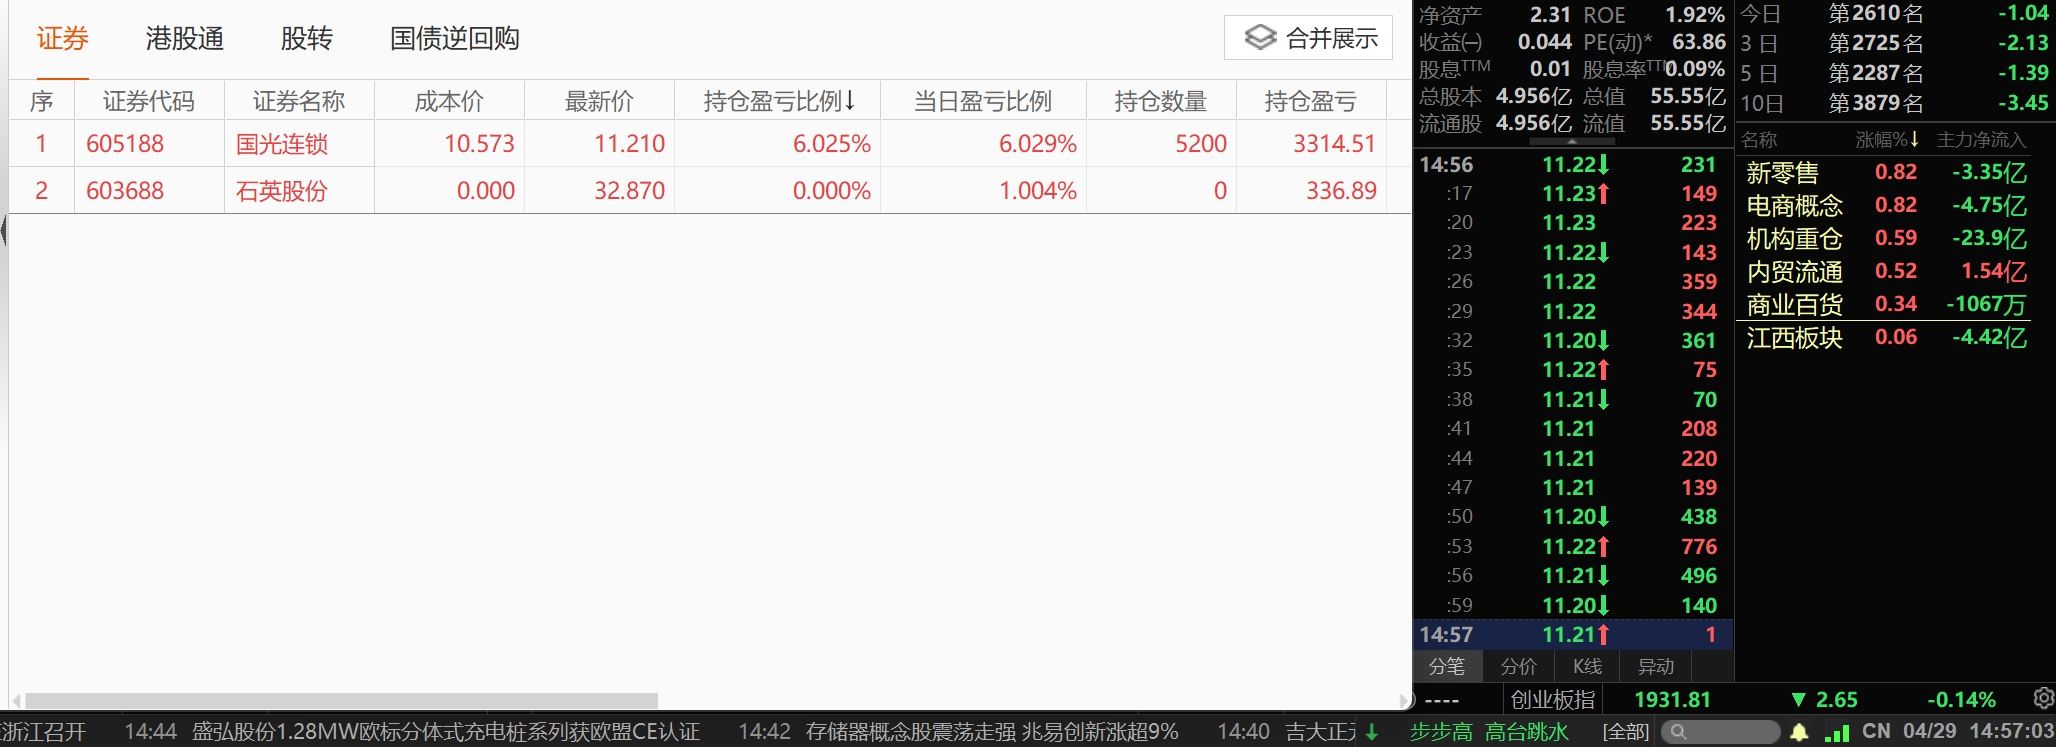
Task: Click the cost price 10.573
Action: point(479,144)
